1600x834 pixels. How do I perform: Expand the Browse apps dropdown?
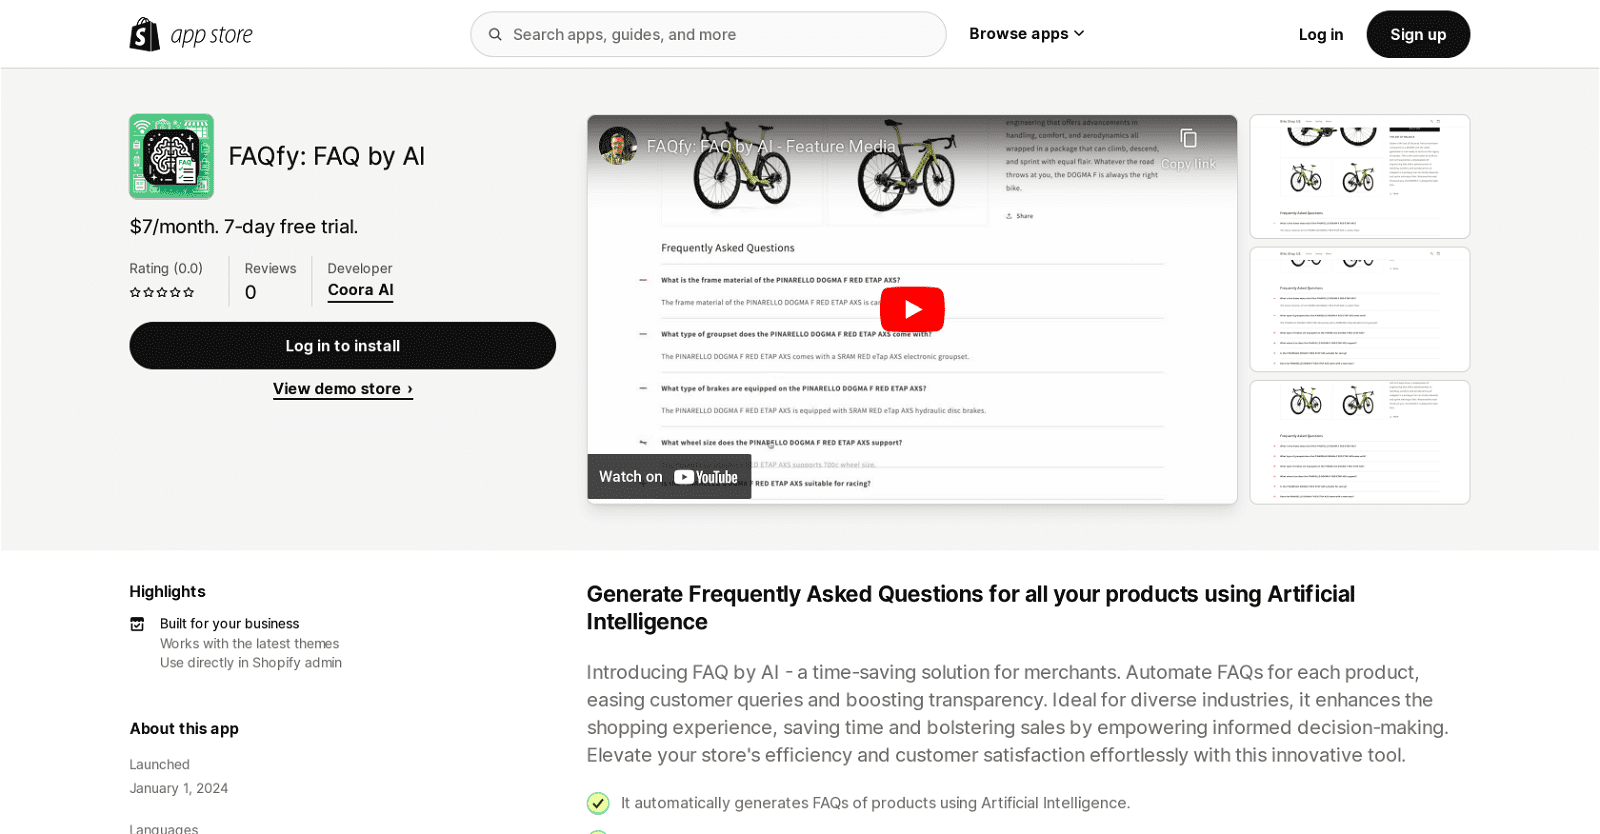click(x=1026, y=34)
